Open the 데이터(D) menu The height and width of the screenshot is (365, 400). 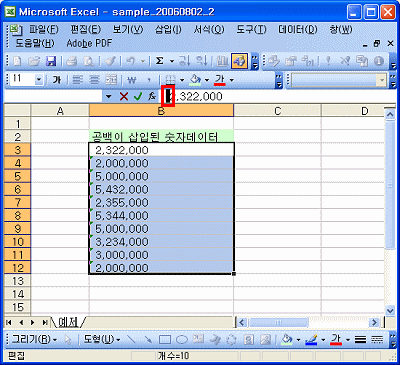tap(297, 30)
